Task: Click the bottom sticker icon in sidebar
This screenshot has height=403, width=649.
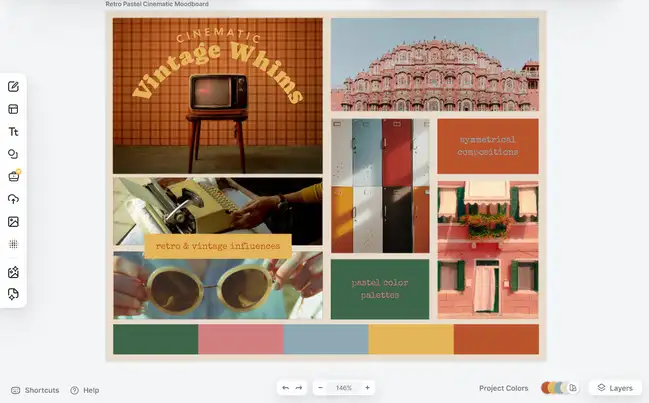Action: tap(13, 294)
